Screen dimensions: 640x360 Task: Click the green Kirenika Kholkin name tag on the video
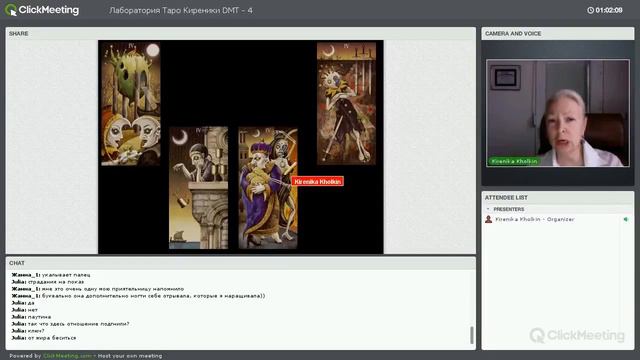coord(514,161)
